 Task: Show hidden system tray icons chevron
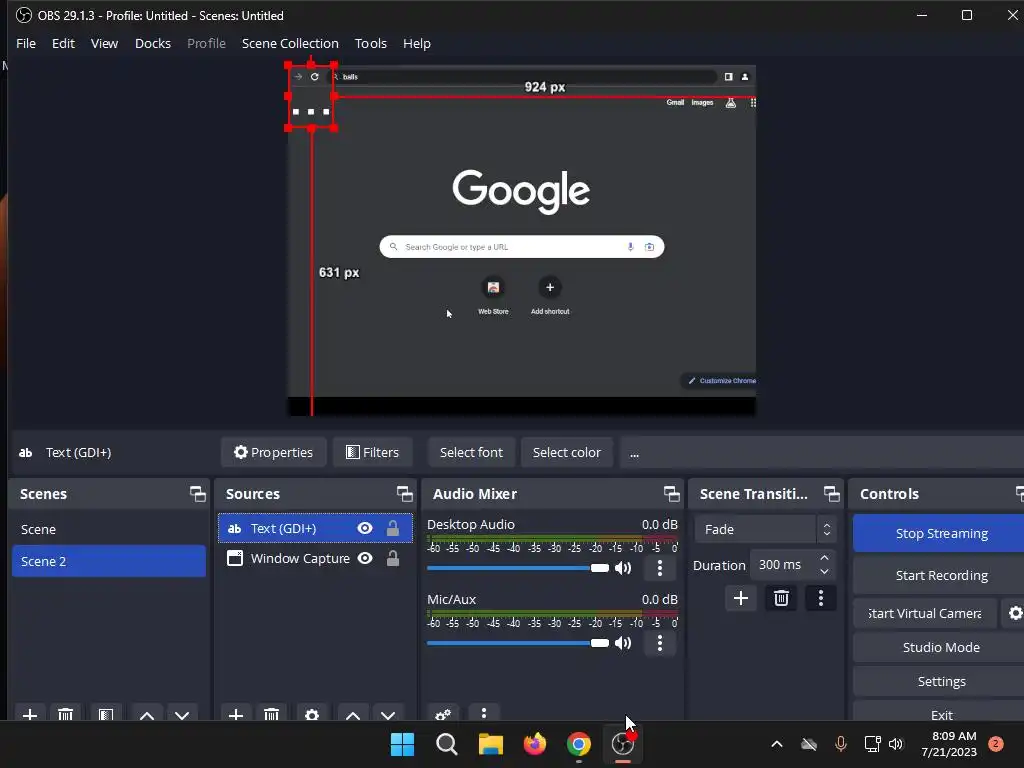pyautogui.click(x=776, y=744)
